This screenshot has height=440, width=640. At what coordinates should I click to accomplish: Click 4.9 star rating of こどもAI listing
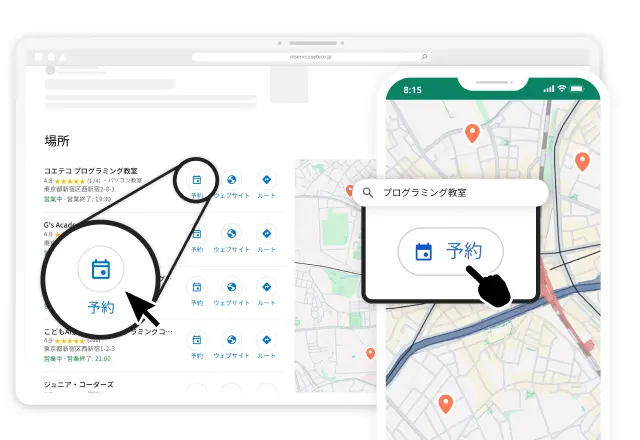pos(72,340)
